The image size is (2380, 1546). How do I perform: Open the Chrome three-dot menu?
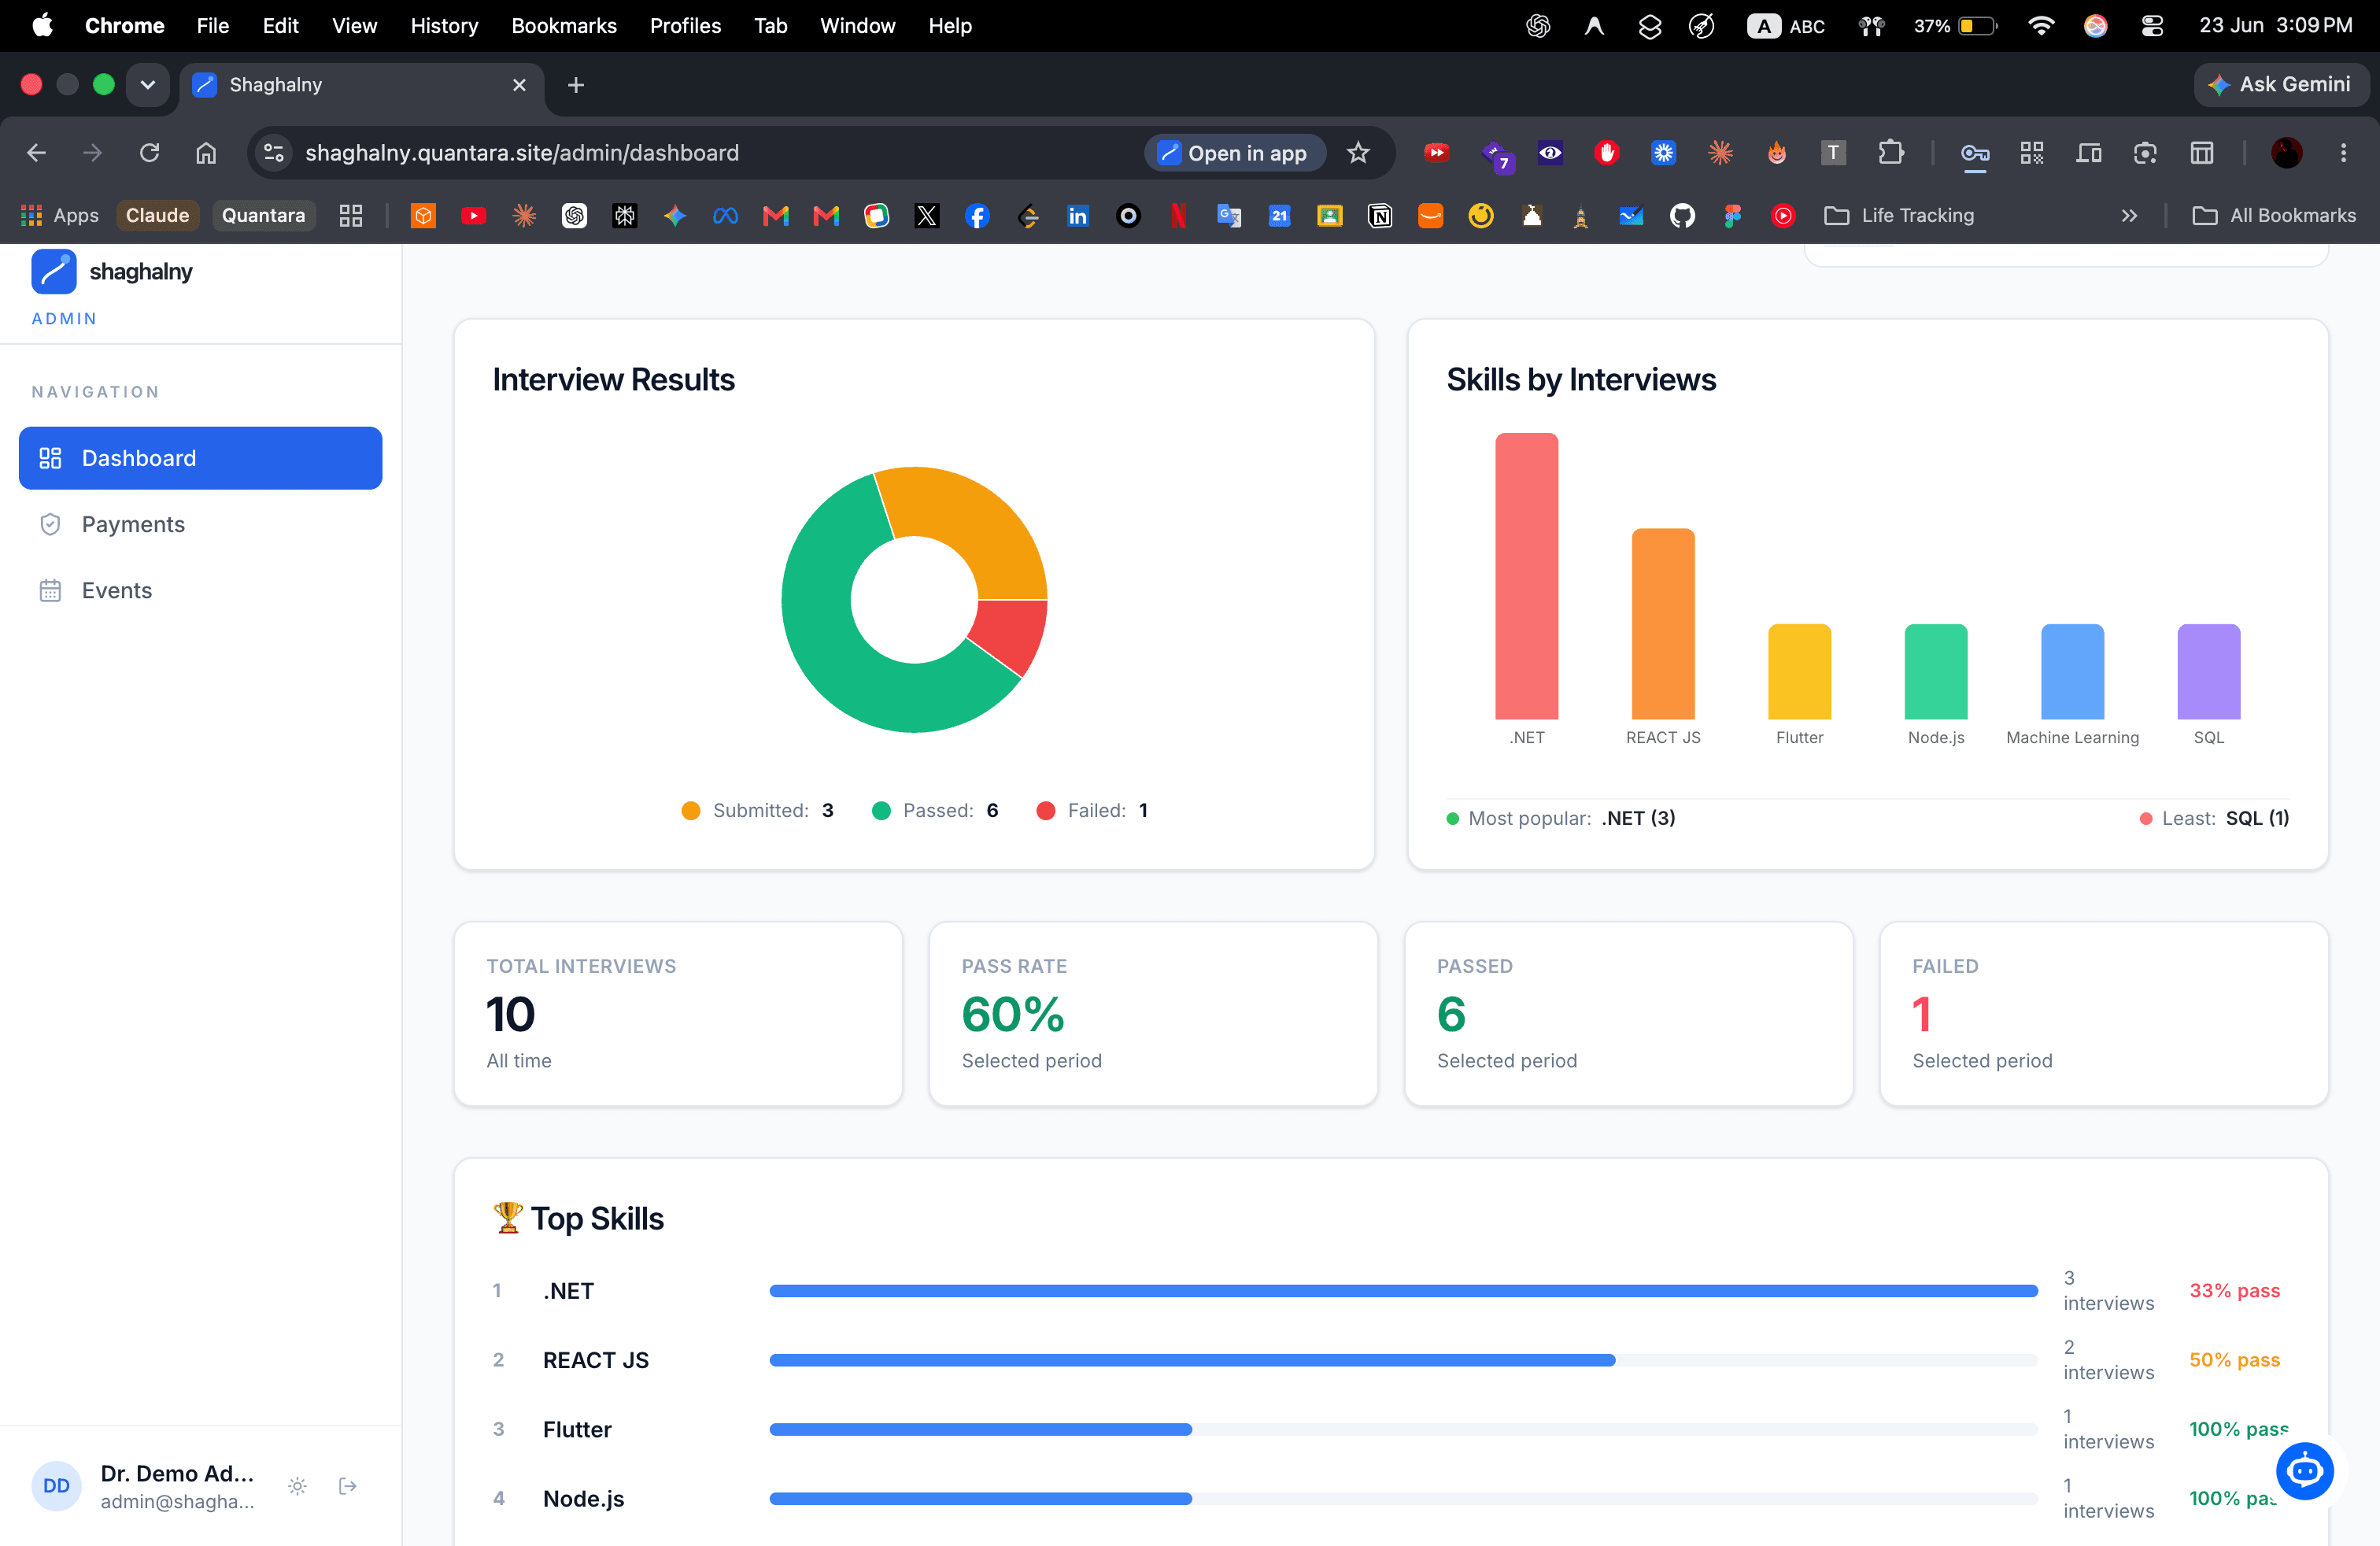tap(2342, 153)
